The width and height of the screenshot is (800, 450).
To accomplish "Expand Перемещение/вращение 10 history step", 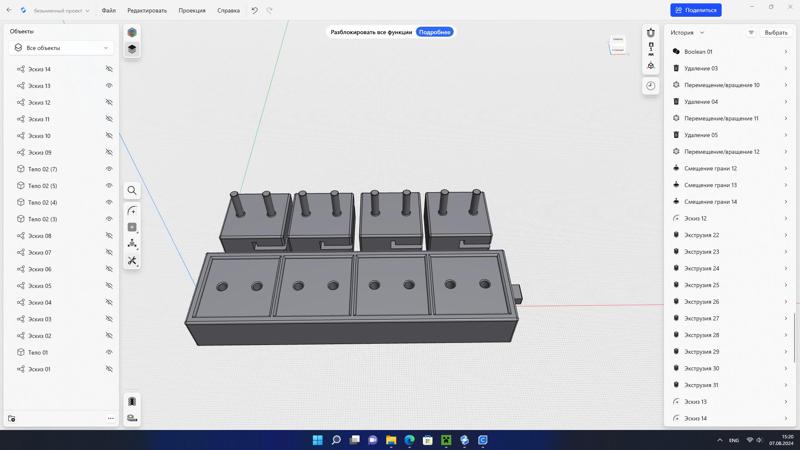I will click(786, 85).
